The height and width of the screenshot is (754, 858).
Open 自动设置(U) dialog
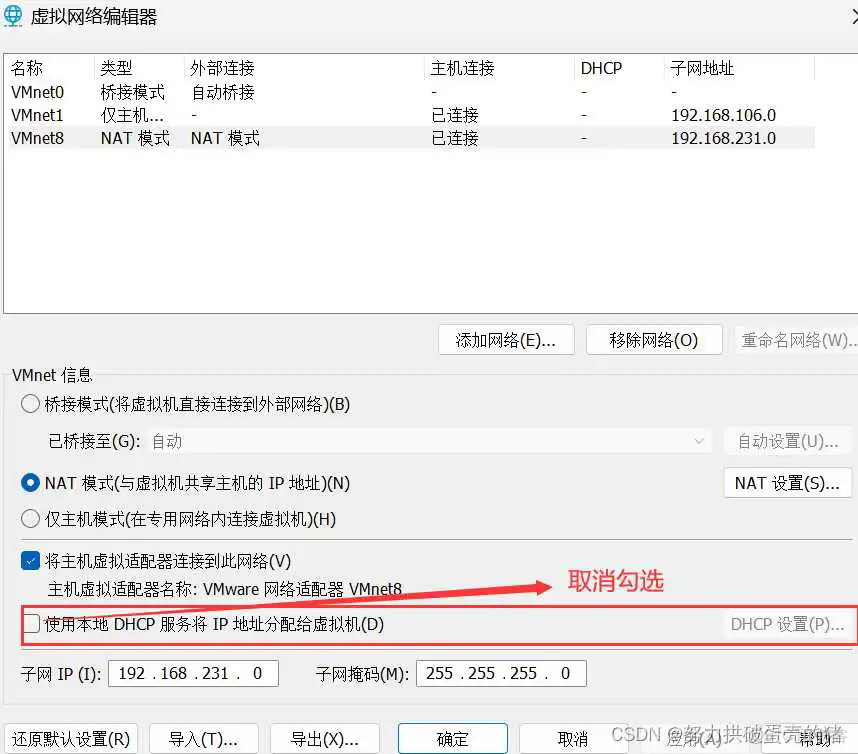click(787, 441)
